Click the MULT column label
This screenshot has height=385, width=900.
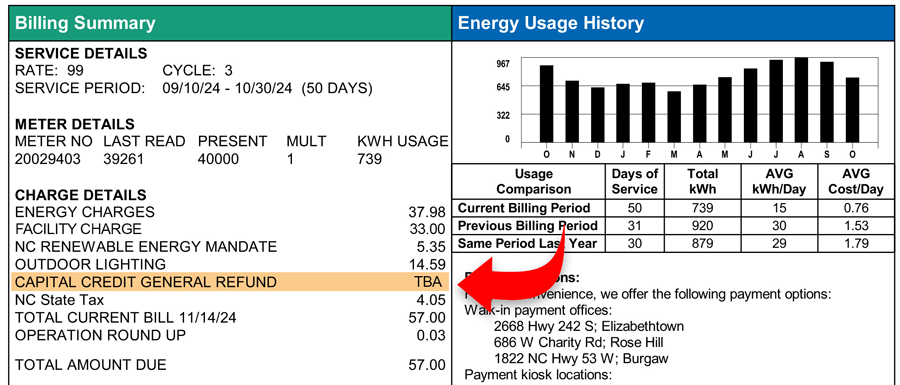pyautogui.click(x=306, y=141)
